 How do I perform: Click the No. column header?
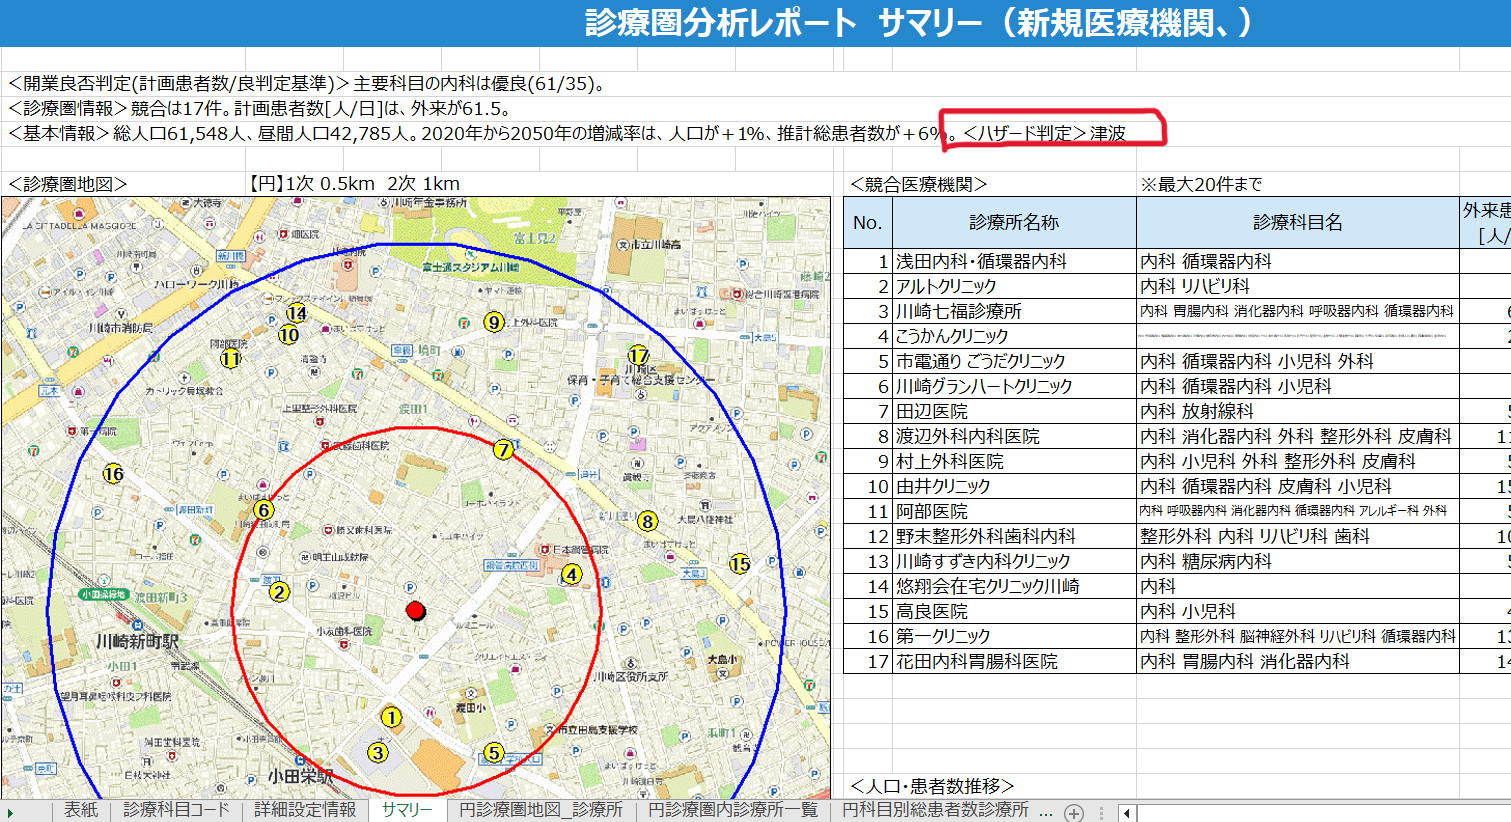868,222
